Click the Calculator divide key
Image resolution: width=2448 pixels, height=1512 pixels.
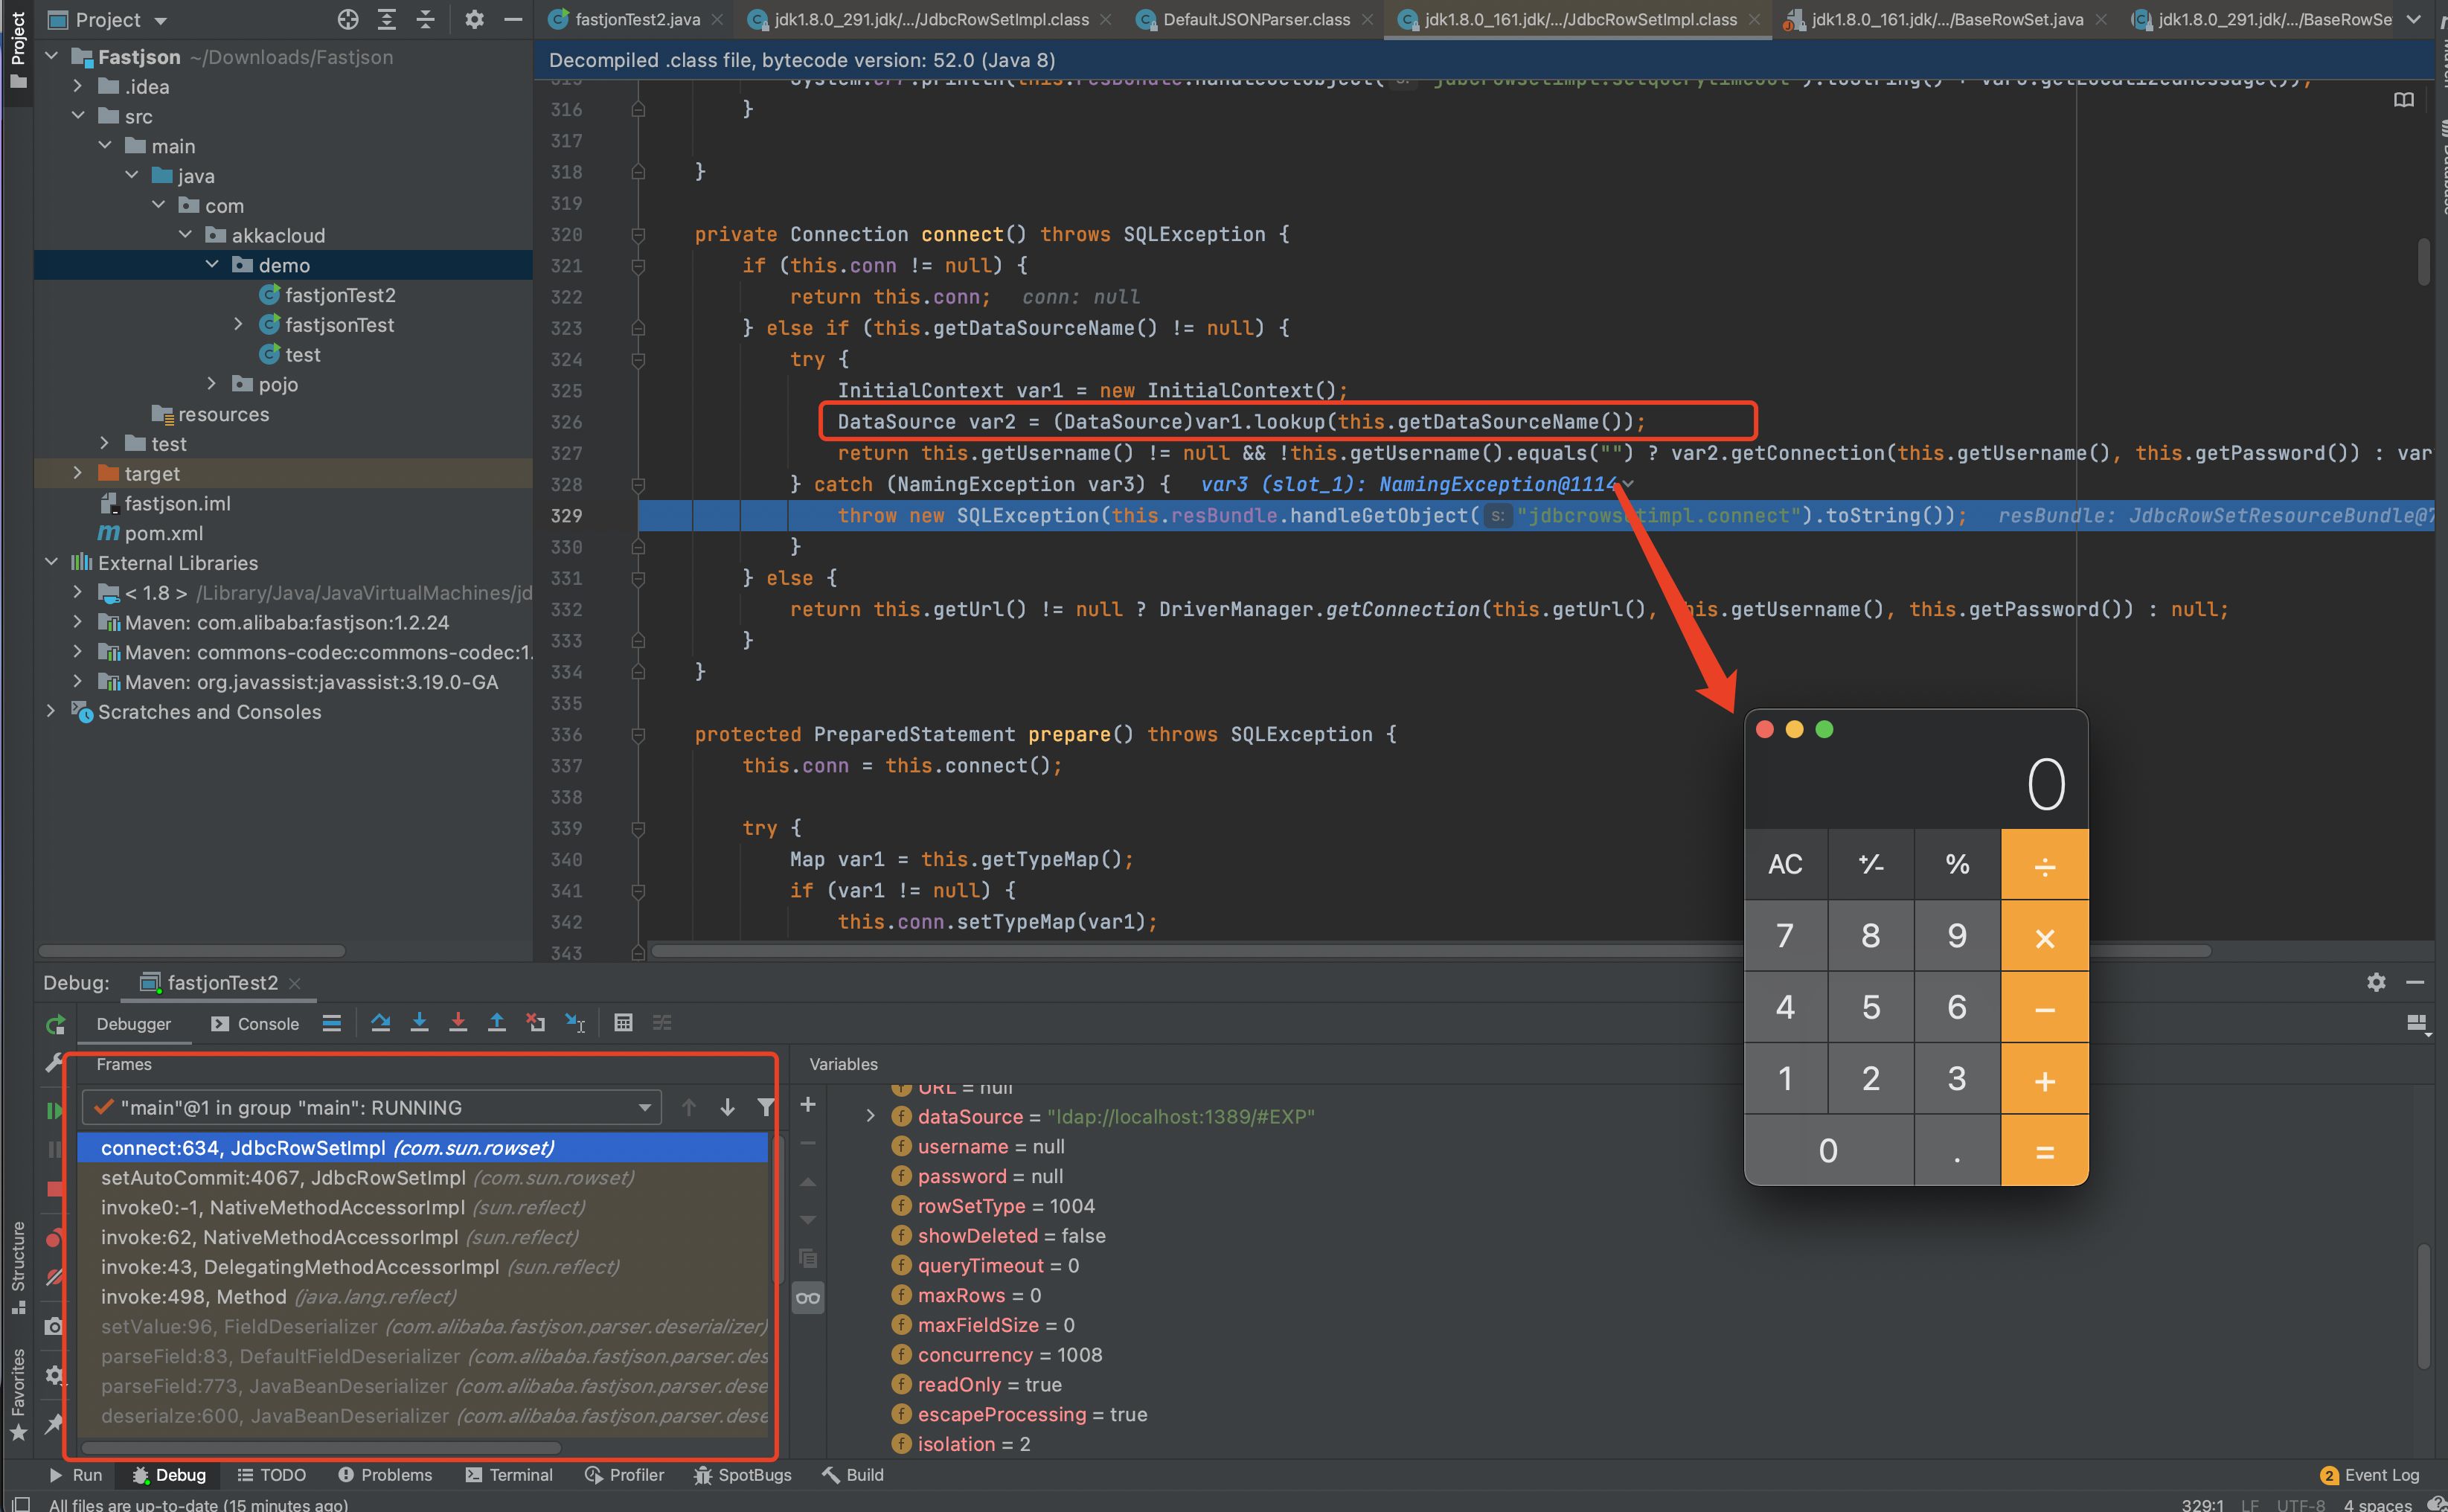click(x=2045, y=865)
